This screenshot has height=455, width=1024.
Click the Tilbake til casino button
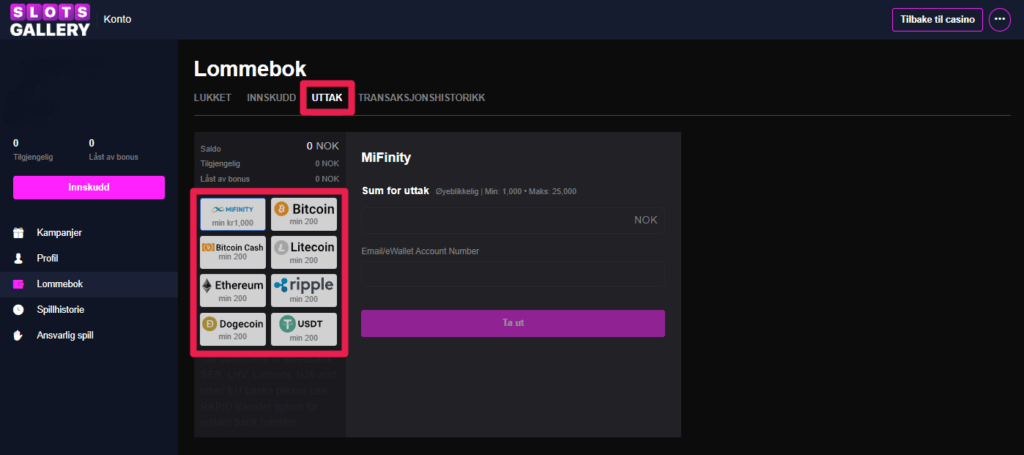[937, 20]
